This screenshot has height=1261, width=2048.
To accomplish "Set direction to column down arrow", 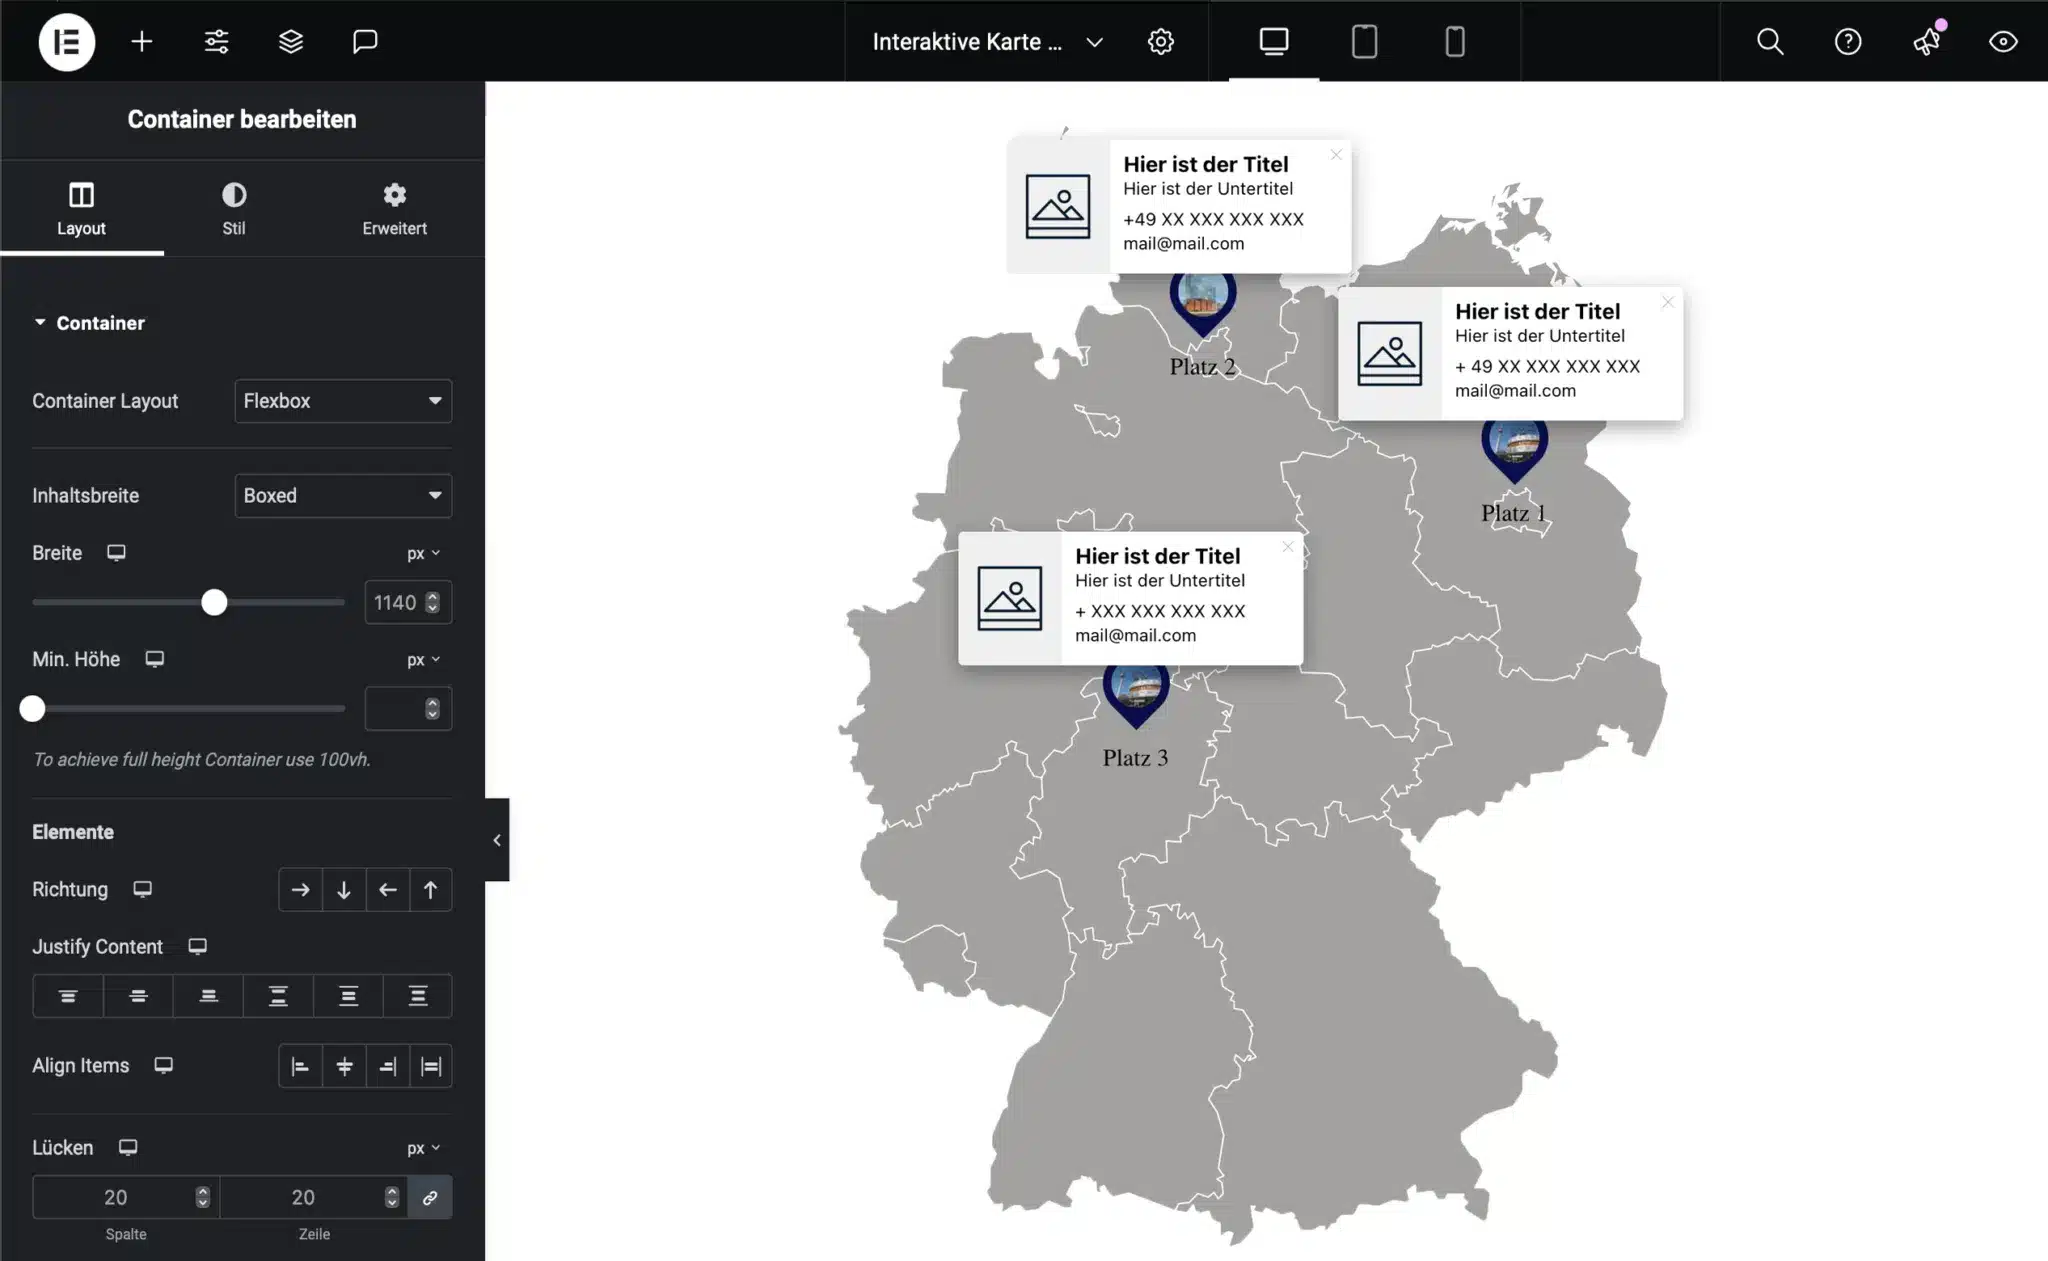I will tap(344, 890).
